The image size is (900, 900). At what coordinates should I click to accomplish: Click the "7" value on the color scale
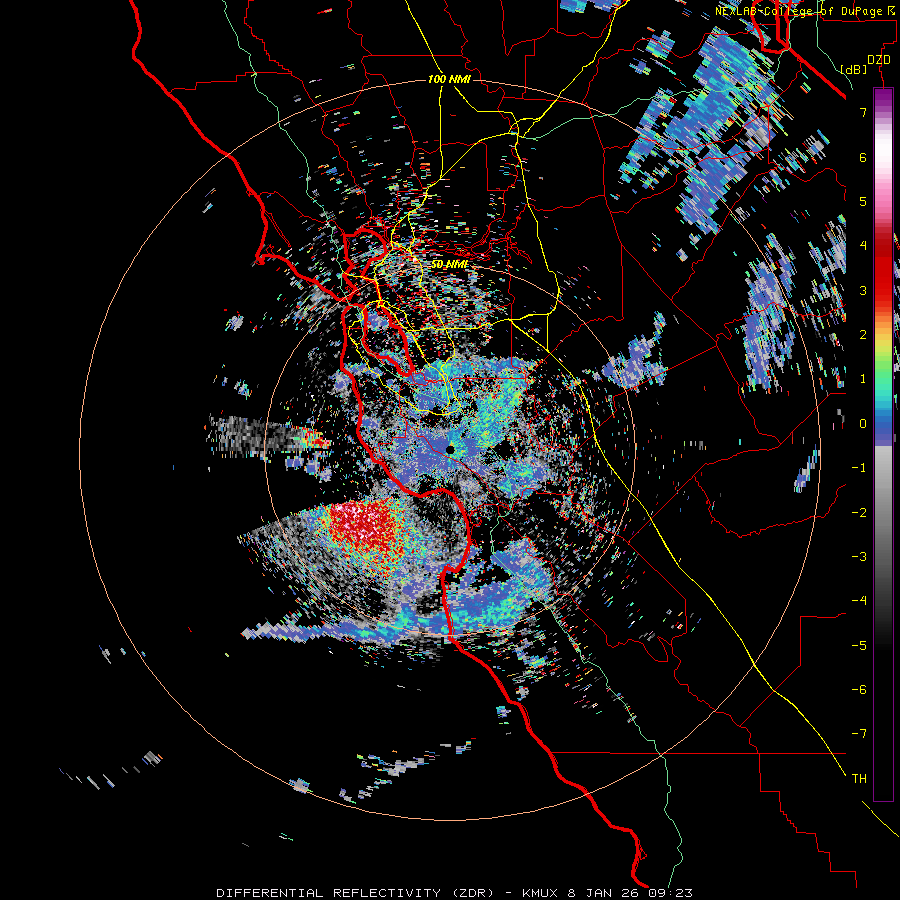tap(863, 112)
